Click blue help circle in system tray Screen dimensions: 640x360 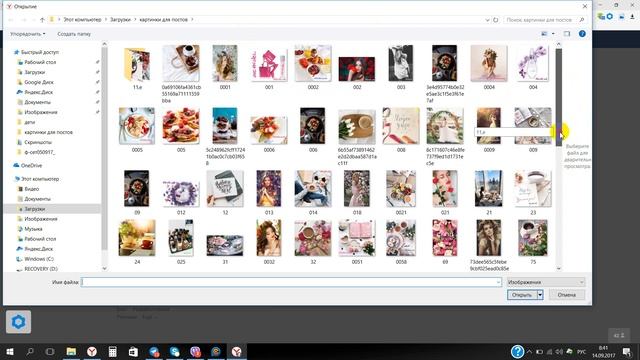tap(517, 351)
